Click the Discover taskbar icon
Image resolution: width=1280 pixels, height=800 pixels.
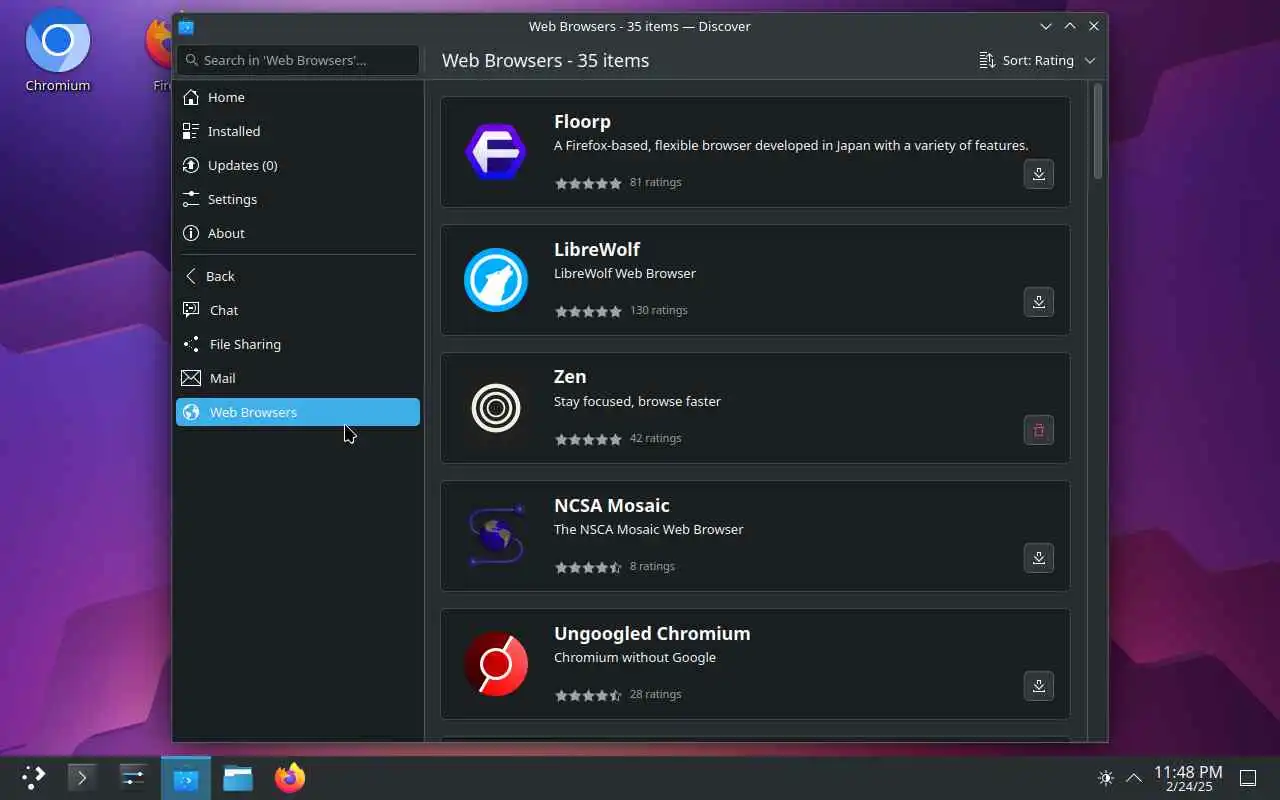coord(186,777)
